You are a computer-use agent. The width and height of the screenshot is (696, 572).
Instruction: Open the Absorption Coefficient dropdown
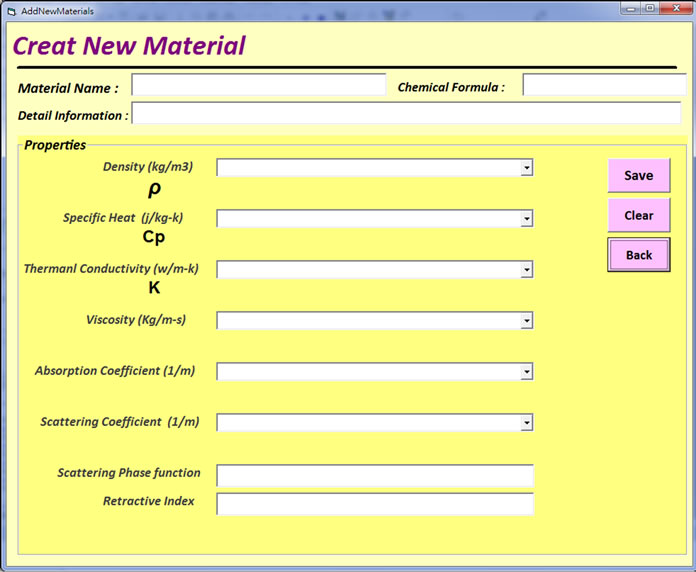(x=526, y=372)
